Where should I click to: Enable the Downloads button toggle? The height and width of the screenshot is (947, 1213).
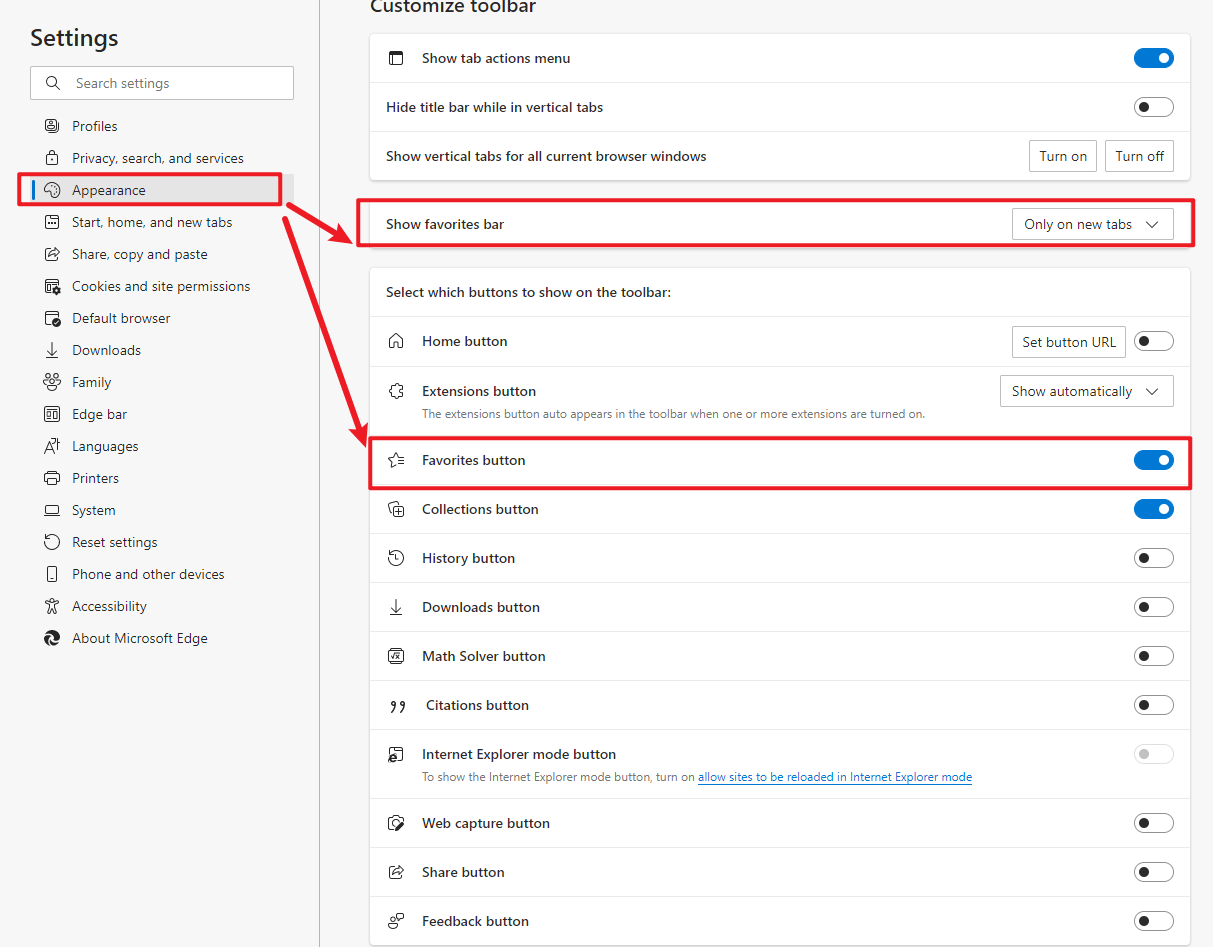click(x=1154, y=607)
